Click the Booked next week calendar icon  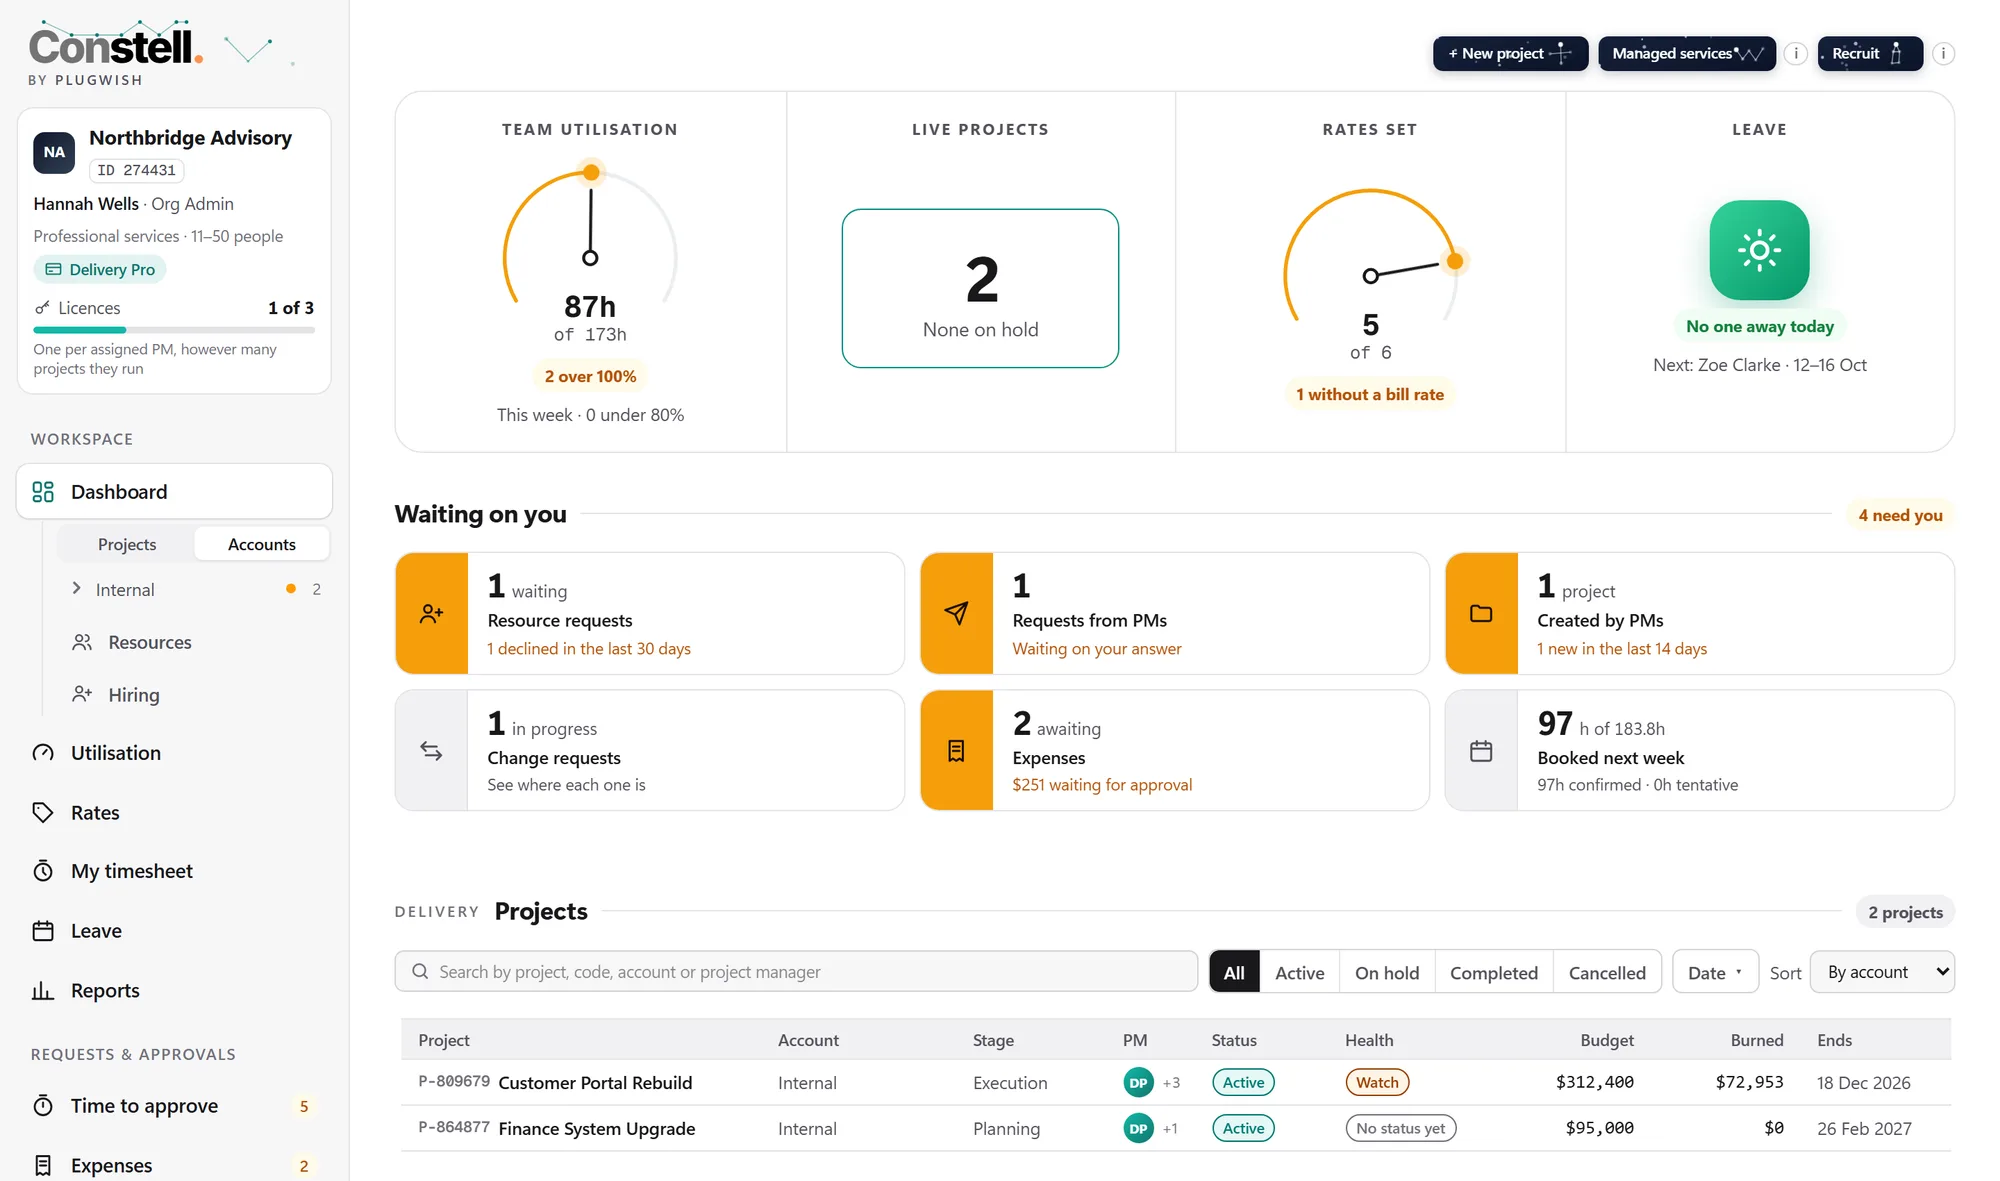point(1481,751)
